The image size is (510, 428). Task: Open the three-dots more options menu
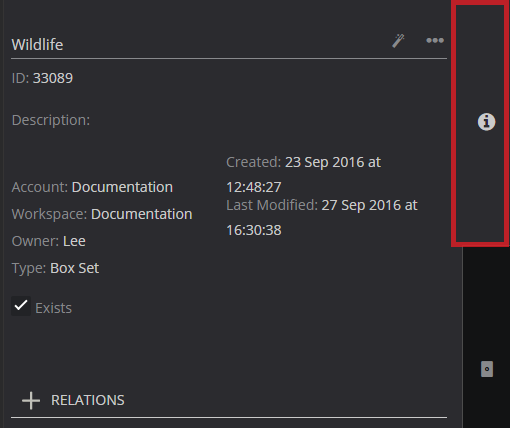[x=435, y=41]
